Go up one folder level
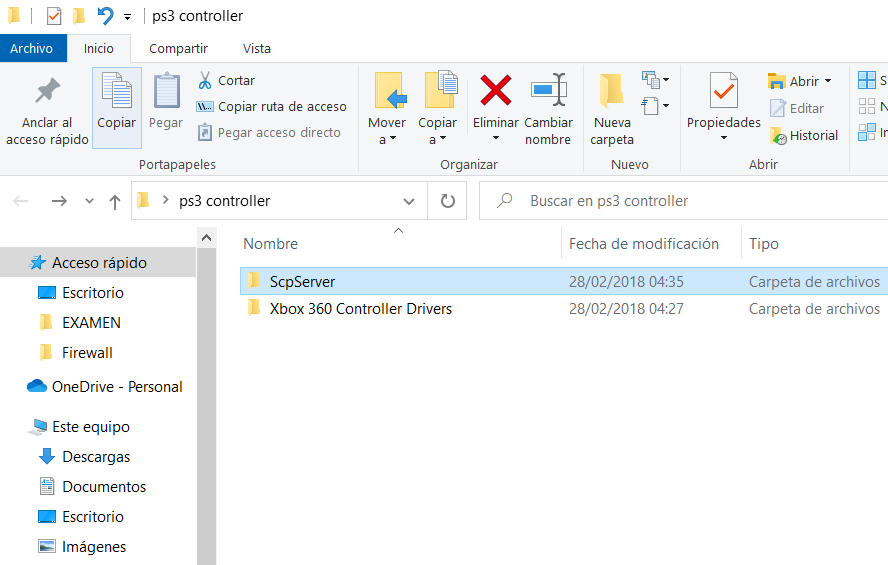This screenshot has width=888, height=565. [x=115, y=202]
